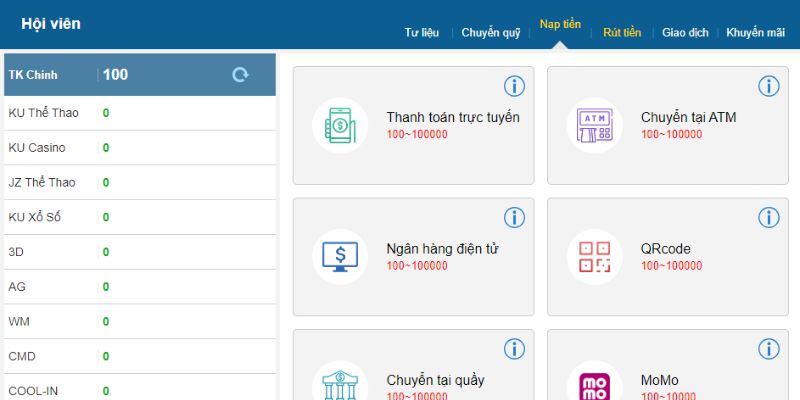The height and width of the screenshot is (400, 800).
Task: Click the Chuyển tại quầy bank building icon
Action: coord(340,385)
